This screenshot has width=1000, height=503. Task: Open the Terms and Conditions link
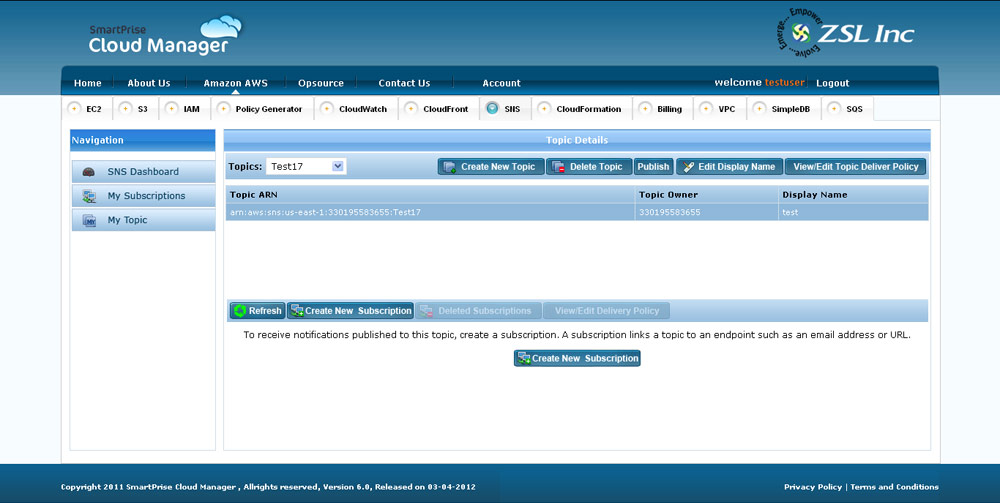pos(894,487)
